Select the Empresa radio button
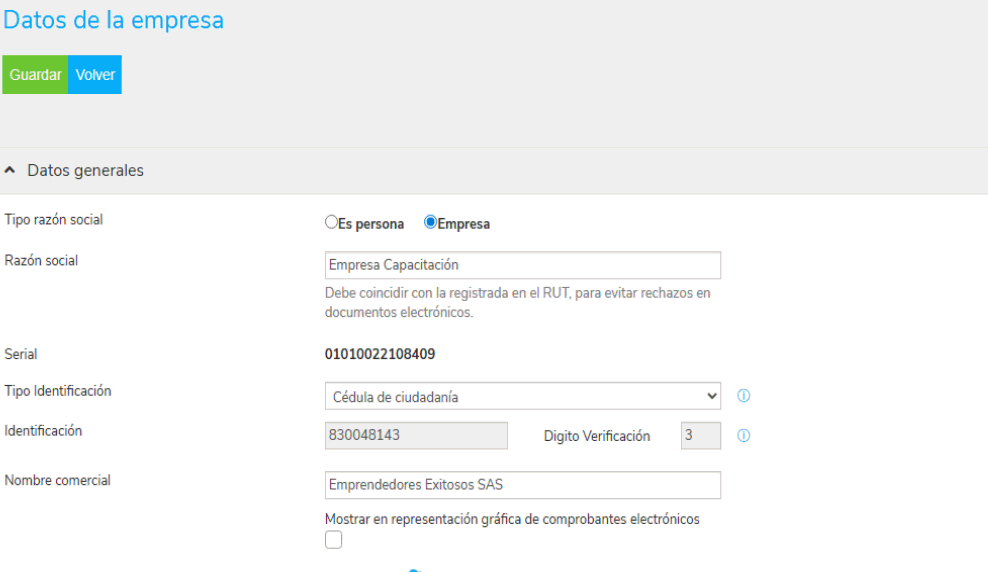This screenshot has height=572, width=988. pyautogui.click(x=430, y=222)
